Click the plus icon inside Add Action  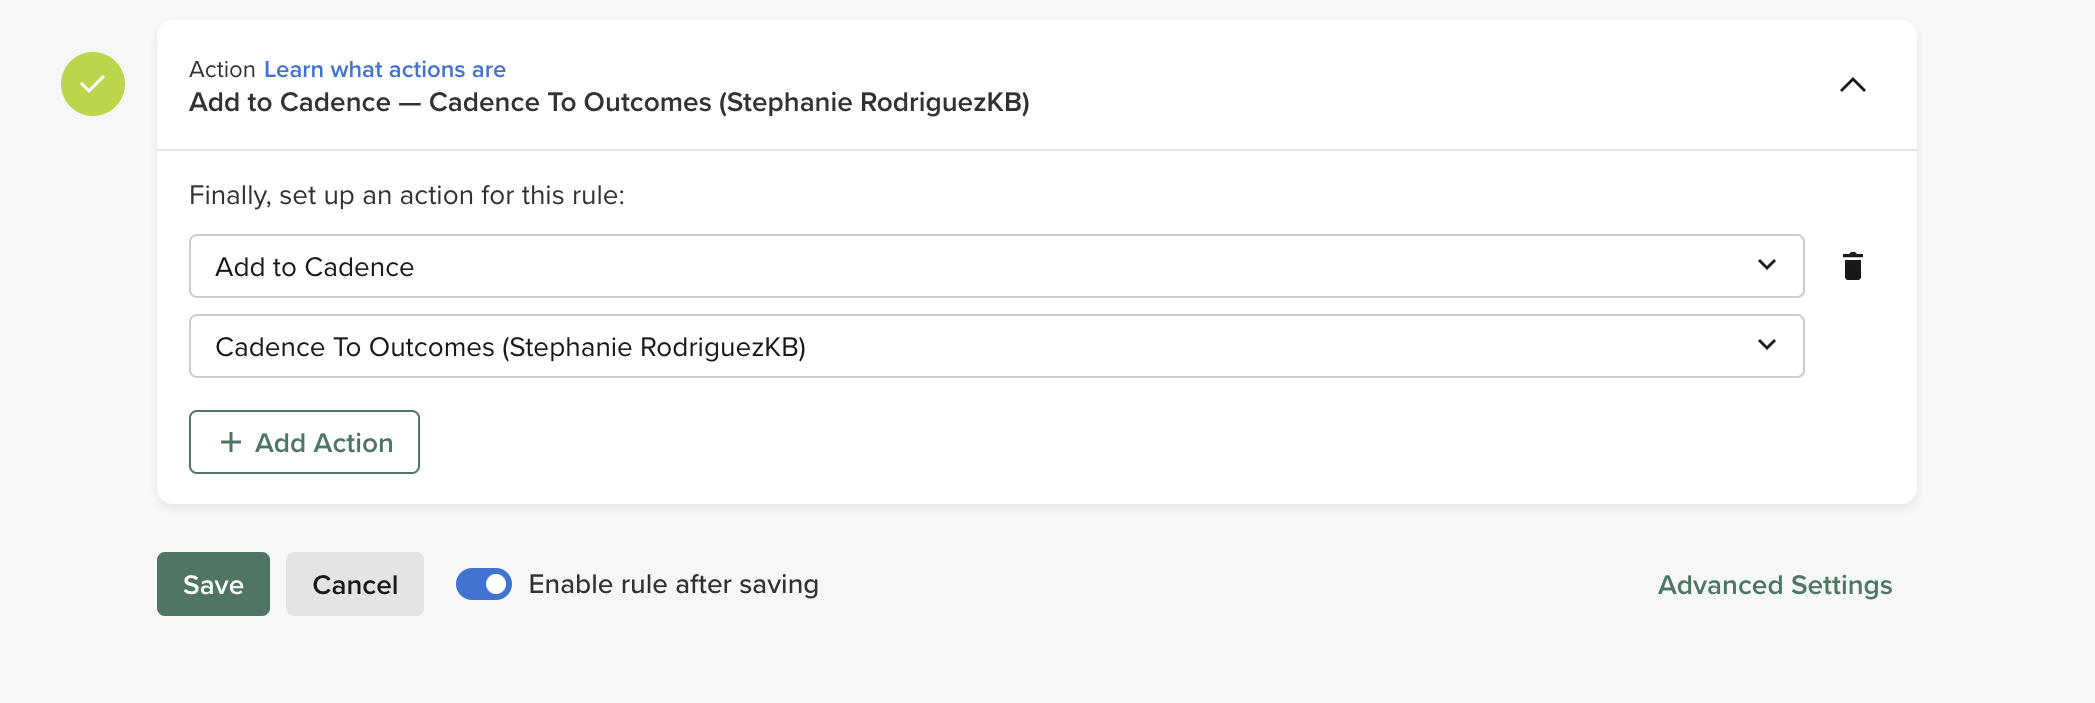click(x=231, y=442)
